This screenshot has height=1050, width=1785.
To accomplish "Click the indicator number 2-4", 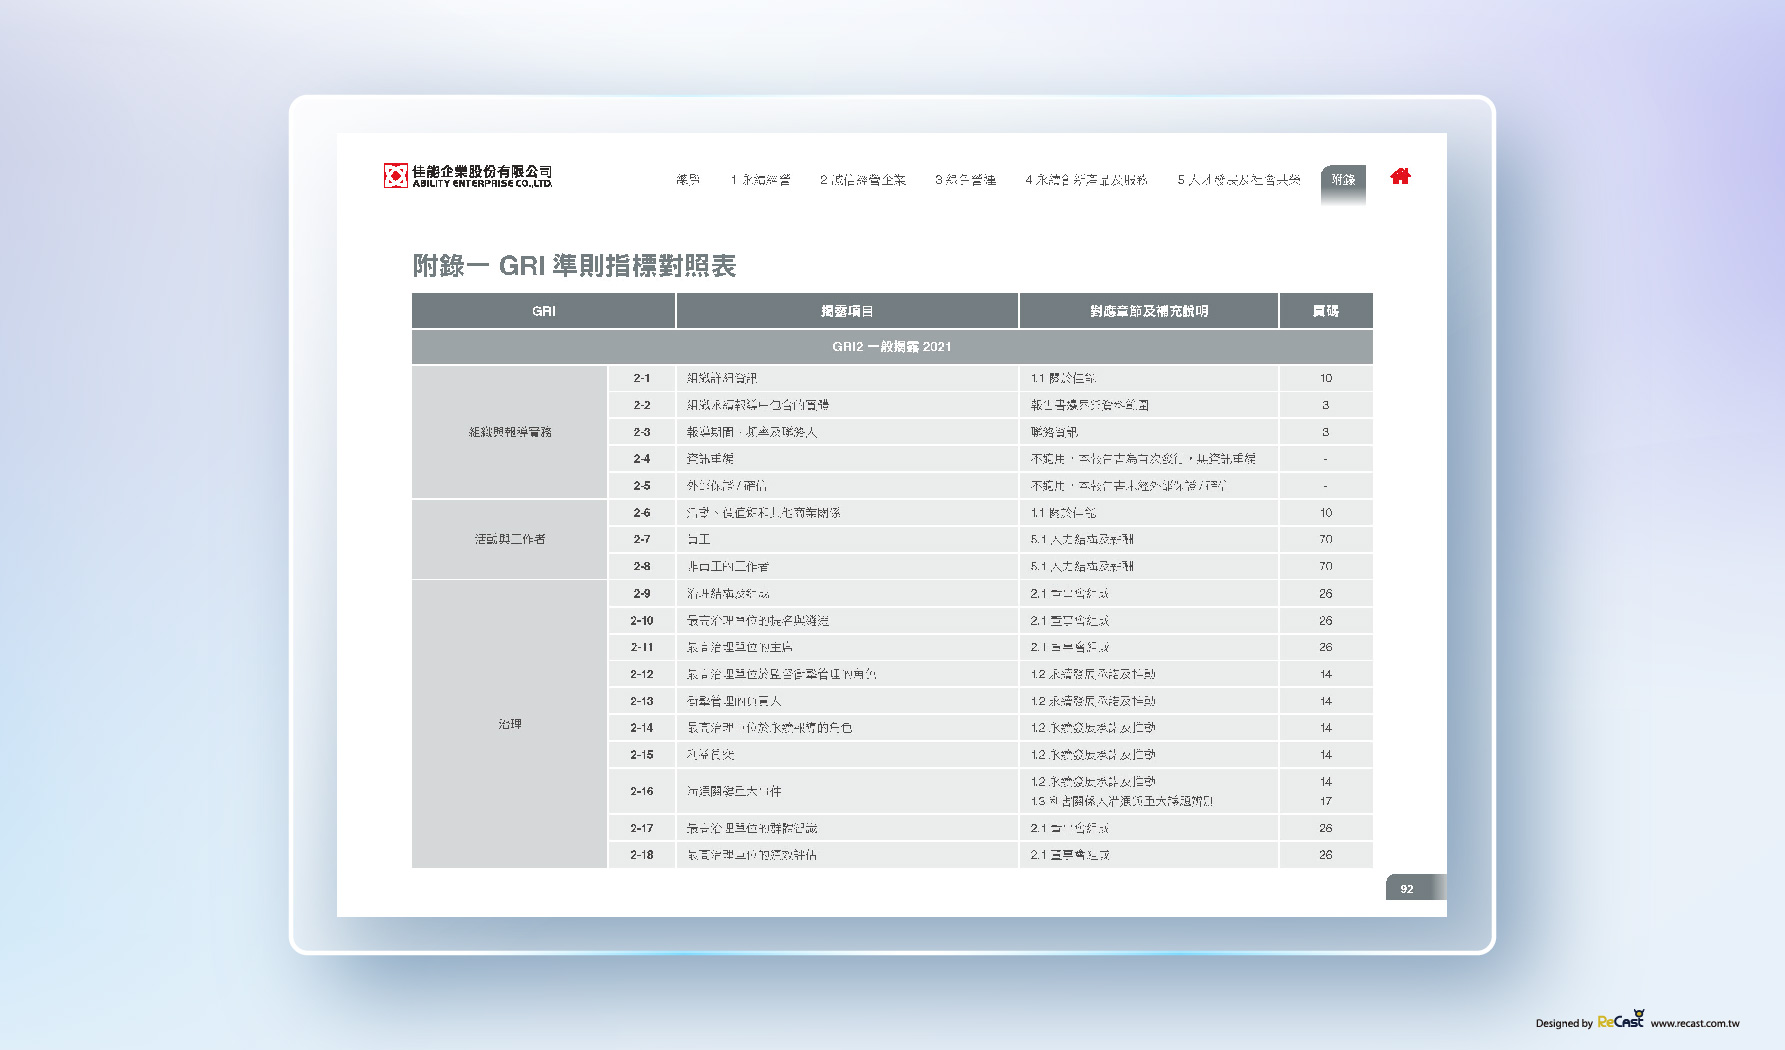I will [642, 459].
